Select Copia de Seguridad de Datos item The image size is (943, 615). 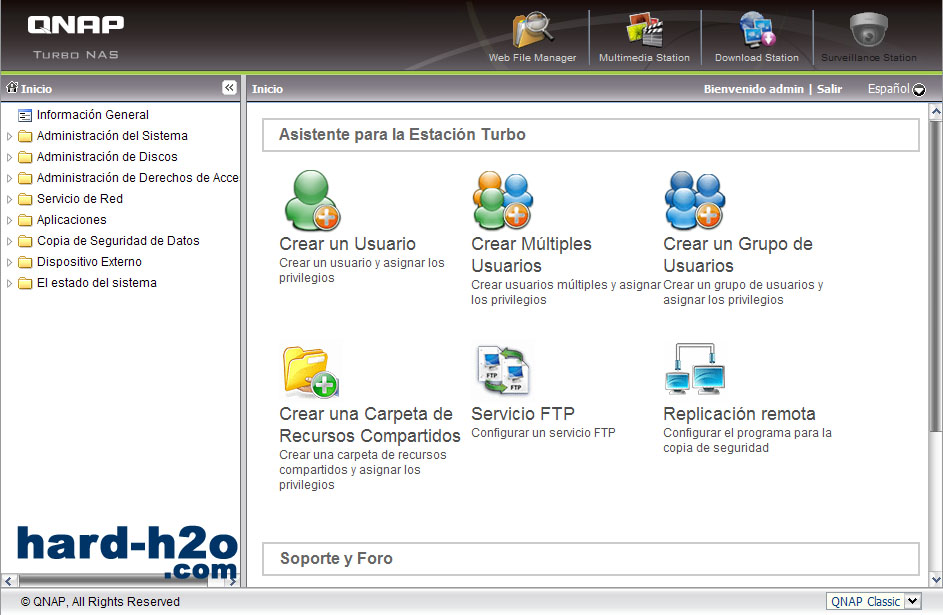(118, 240)
